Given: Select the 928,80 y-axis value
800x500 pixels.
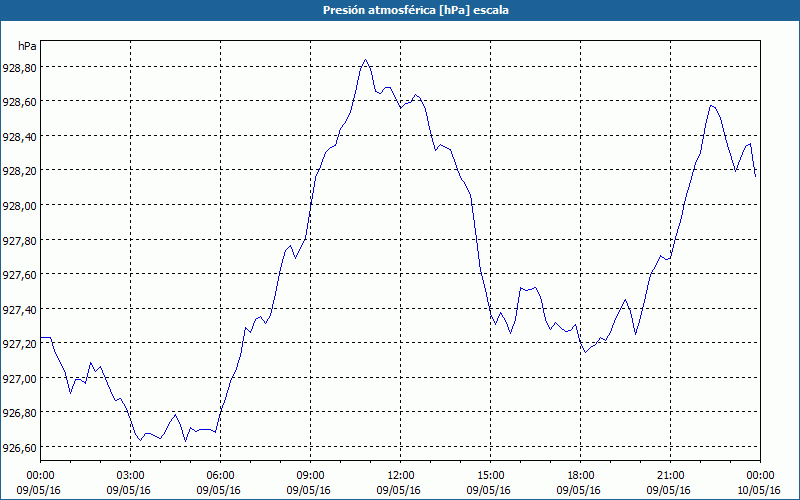Looking at the screenshot, I should tap(19, 67).
